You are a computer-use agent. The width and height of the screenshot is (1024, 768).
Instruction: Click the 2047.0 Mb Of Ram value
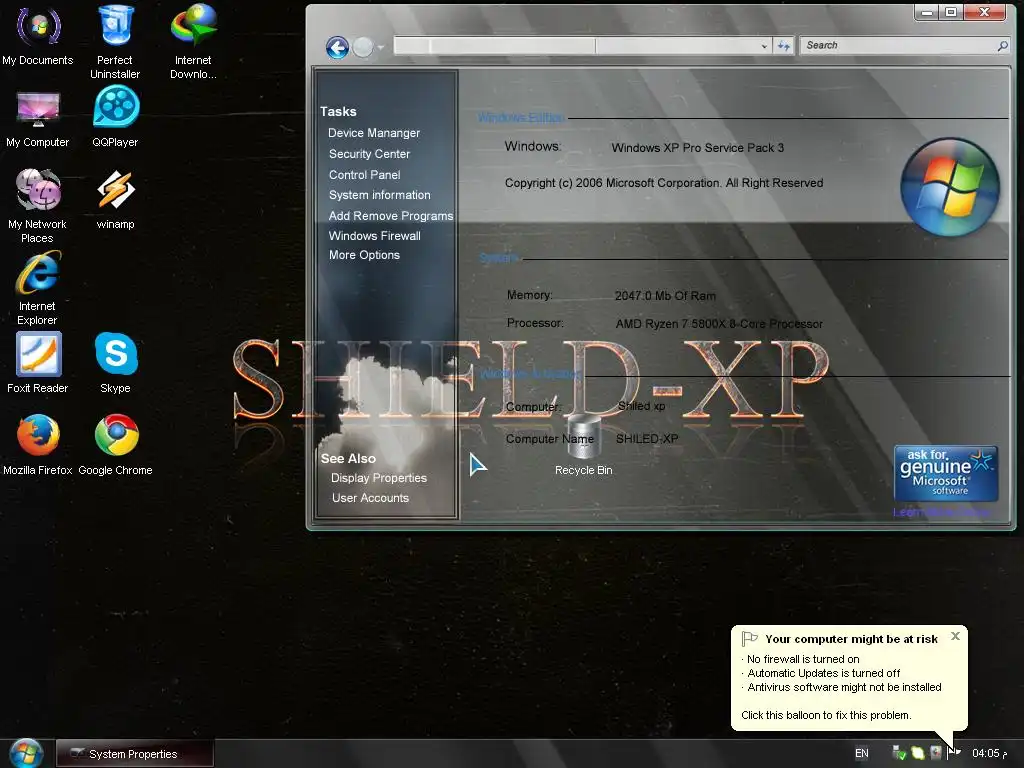tap(665, 296)
